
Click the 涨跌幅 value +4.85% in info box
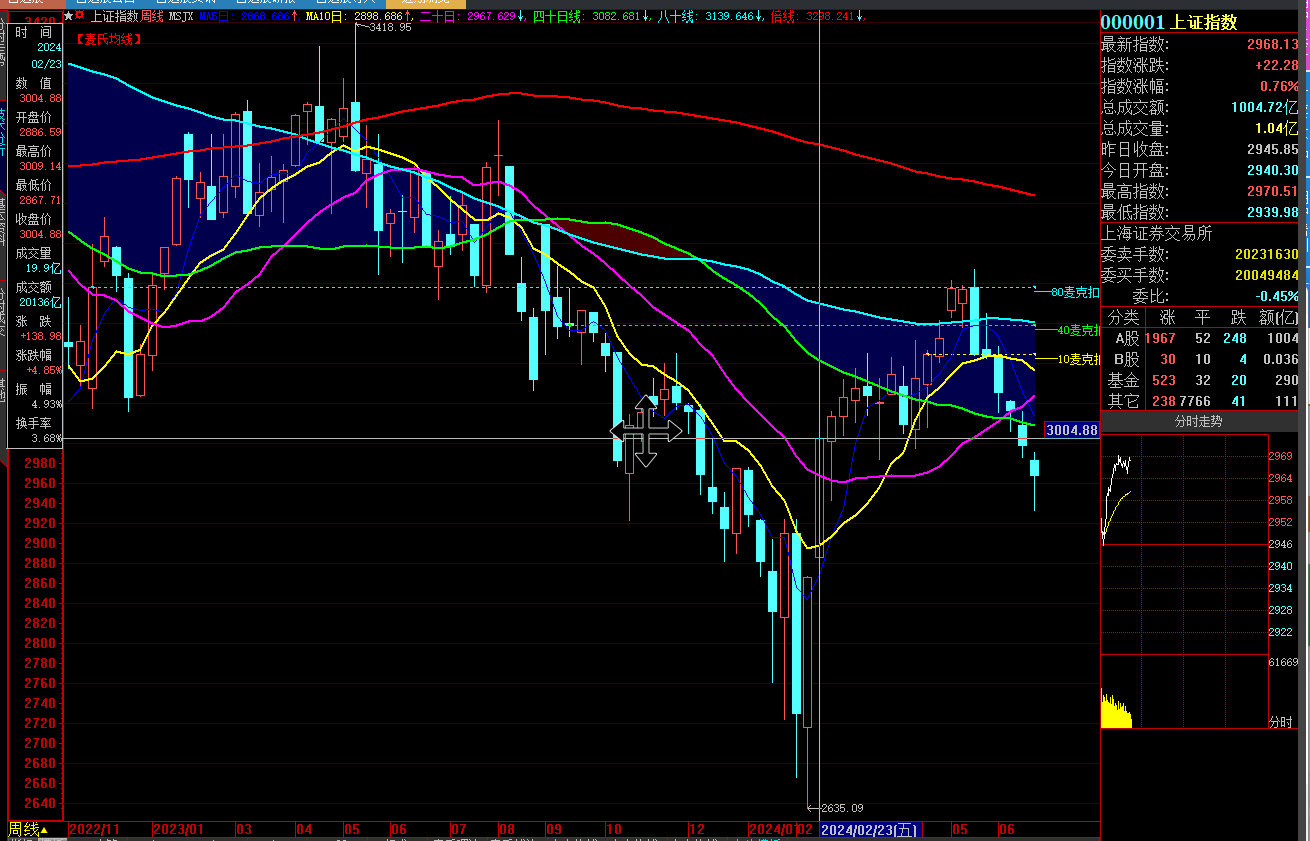(44, 370)
